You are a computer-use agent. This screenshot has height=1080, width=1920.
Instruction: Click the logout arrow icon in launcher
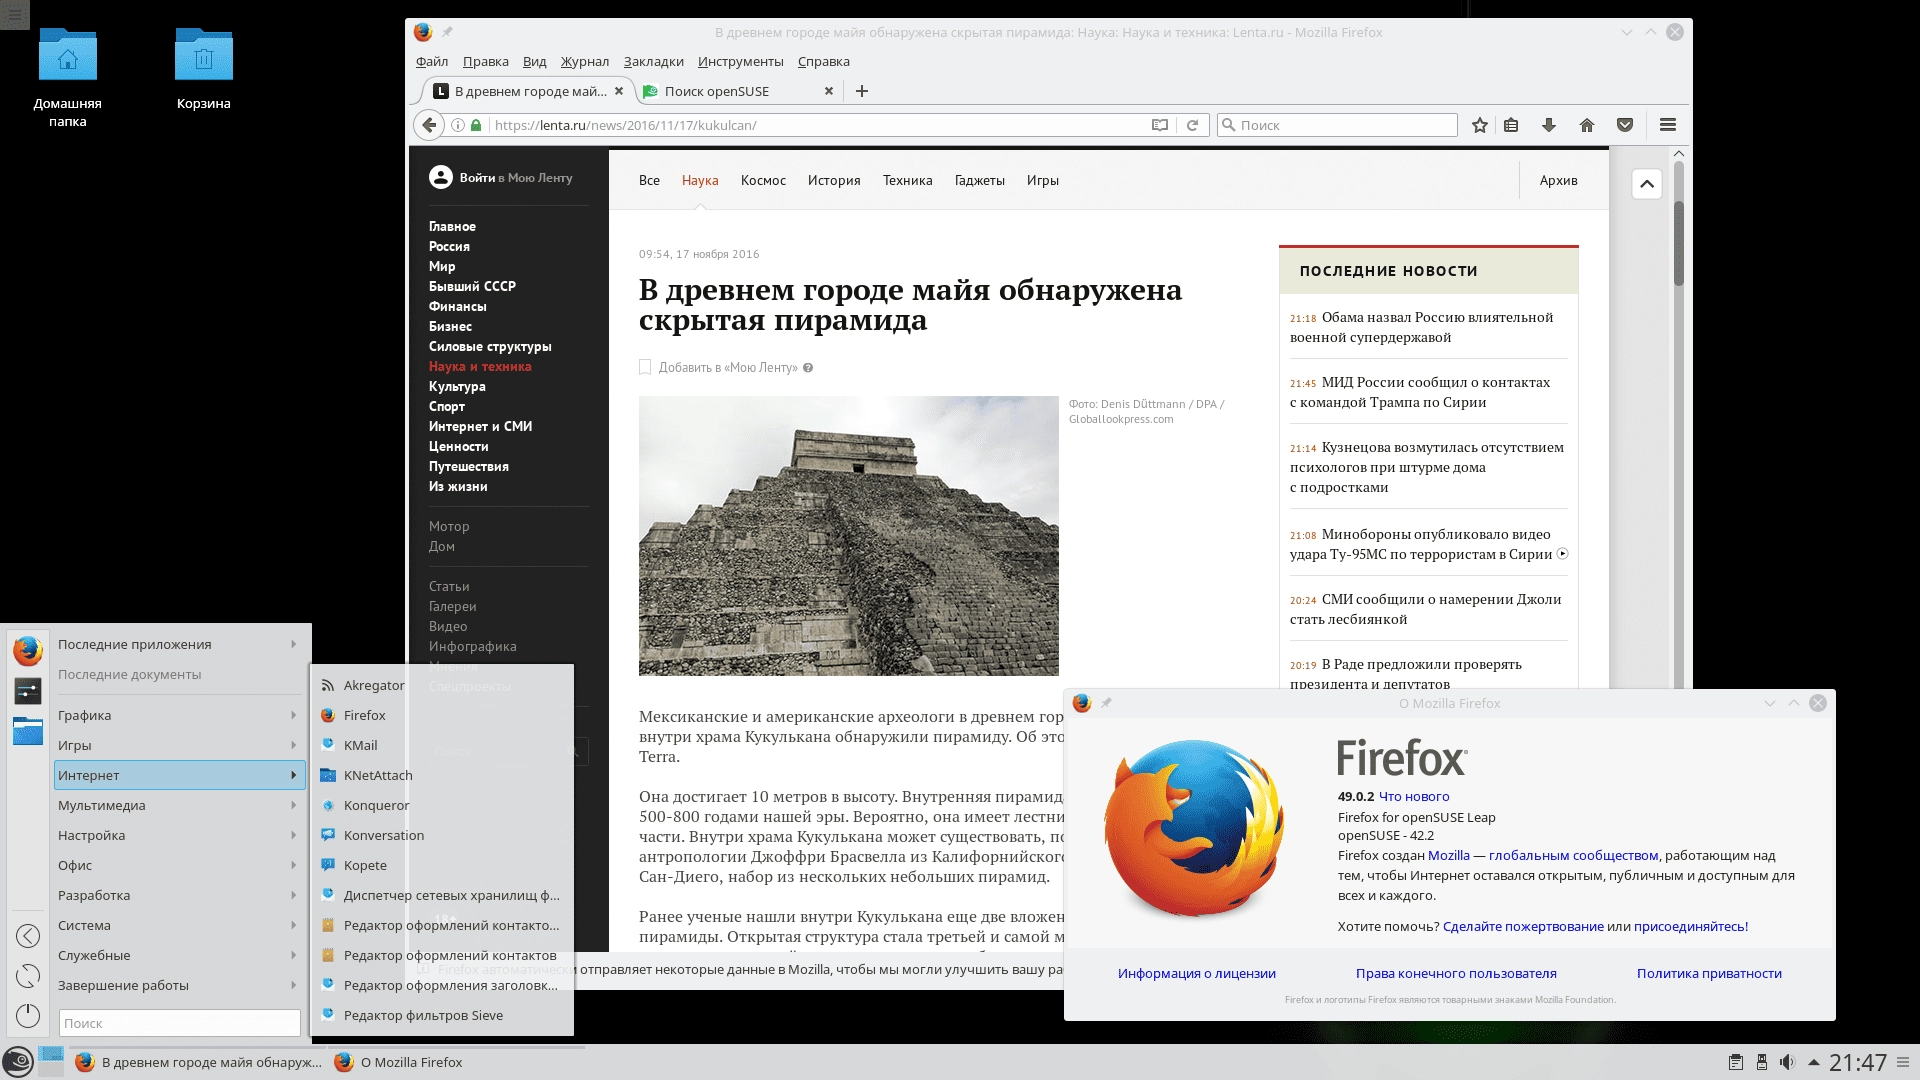tap(28, 936)
